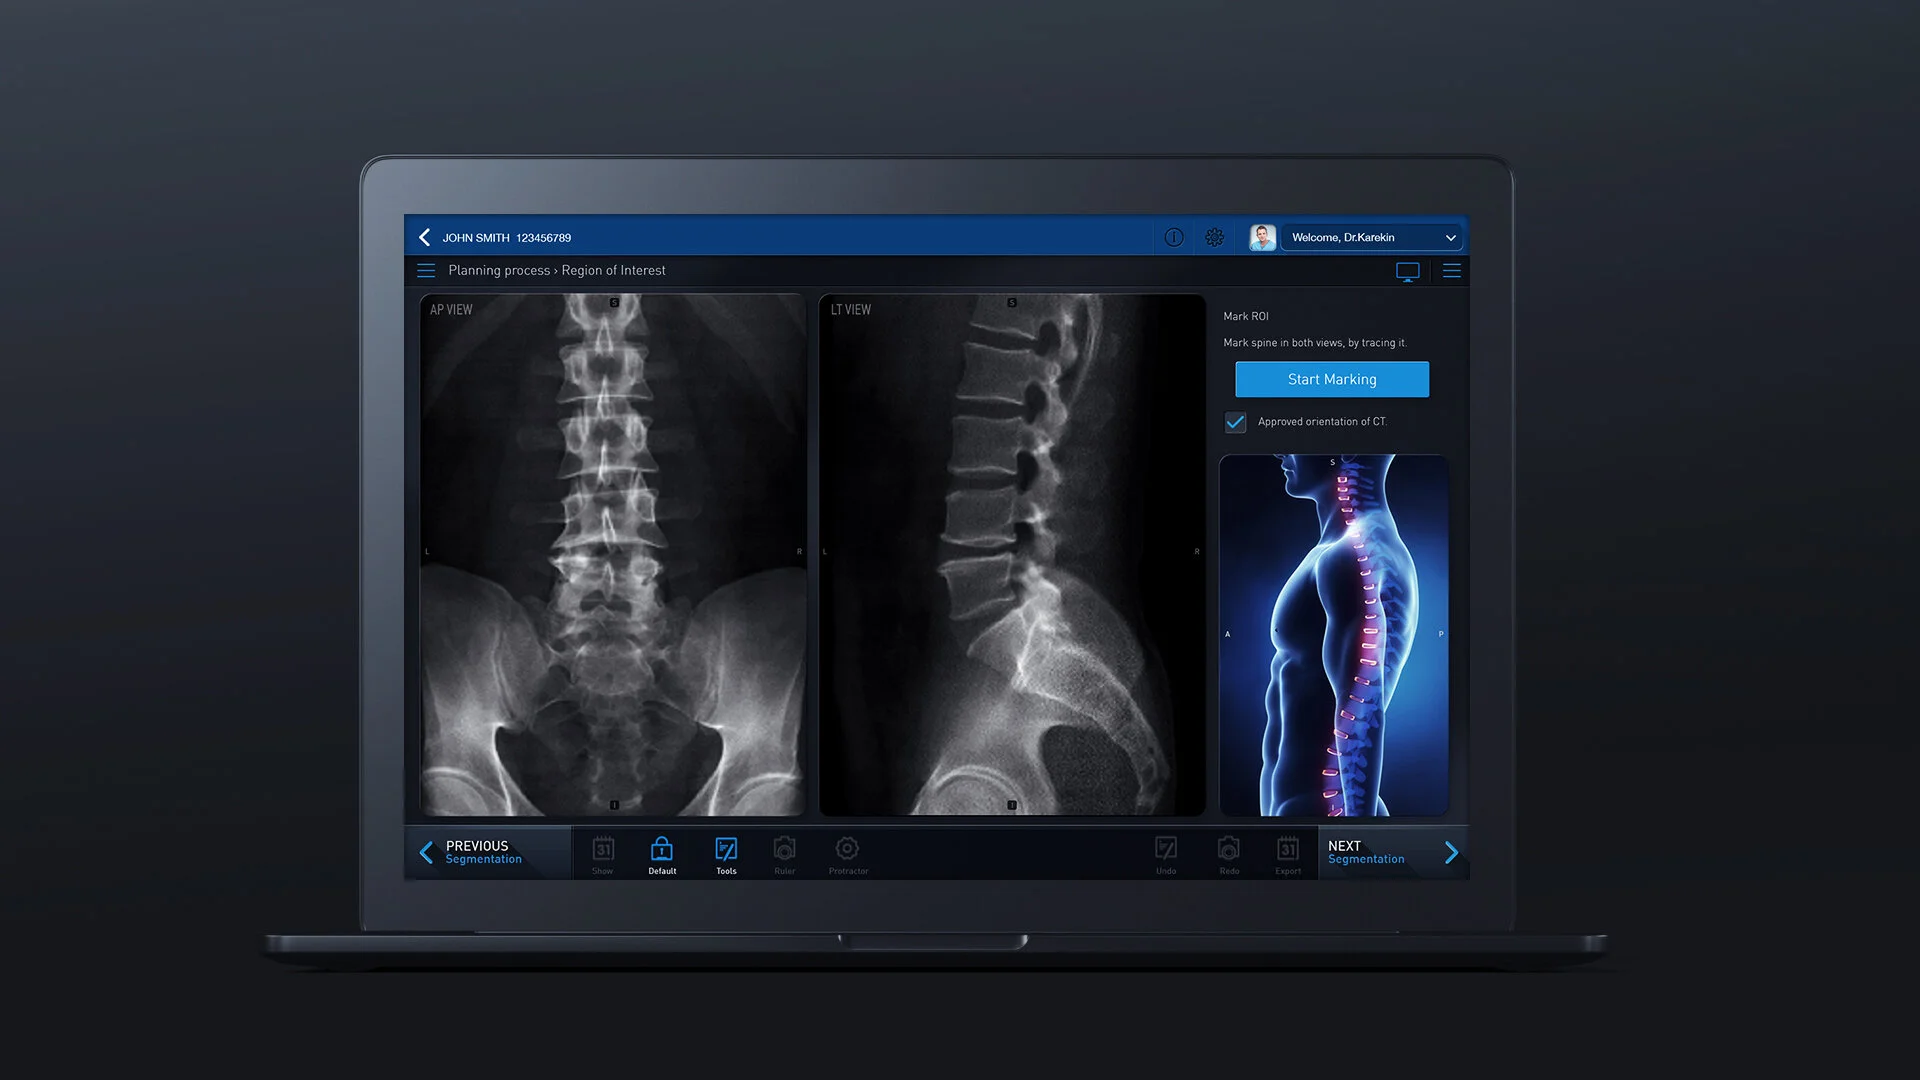Click the LT VIEW x-ray image
1920x1080 pixels.
point(1011,555)
